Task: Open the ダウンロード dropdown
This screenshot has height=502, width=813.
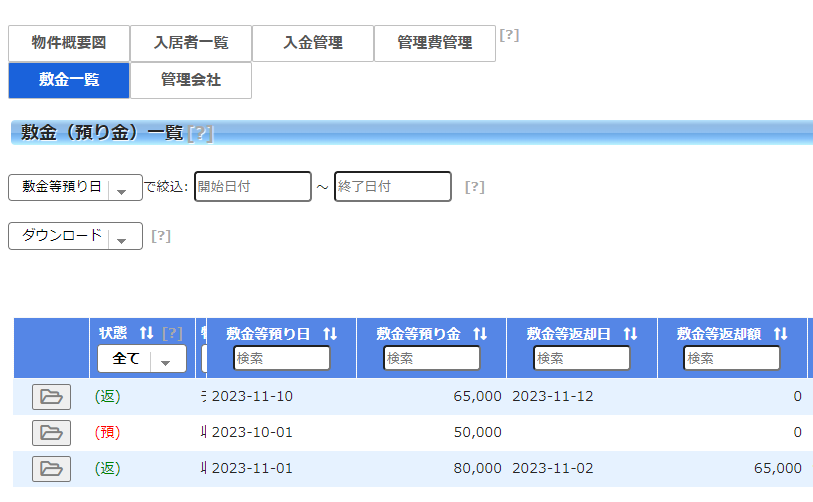Action: 75,236
